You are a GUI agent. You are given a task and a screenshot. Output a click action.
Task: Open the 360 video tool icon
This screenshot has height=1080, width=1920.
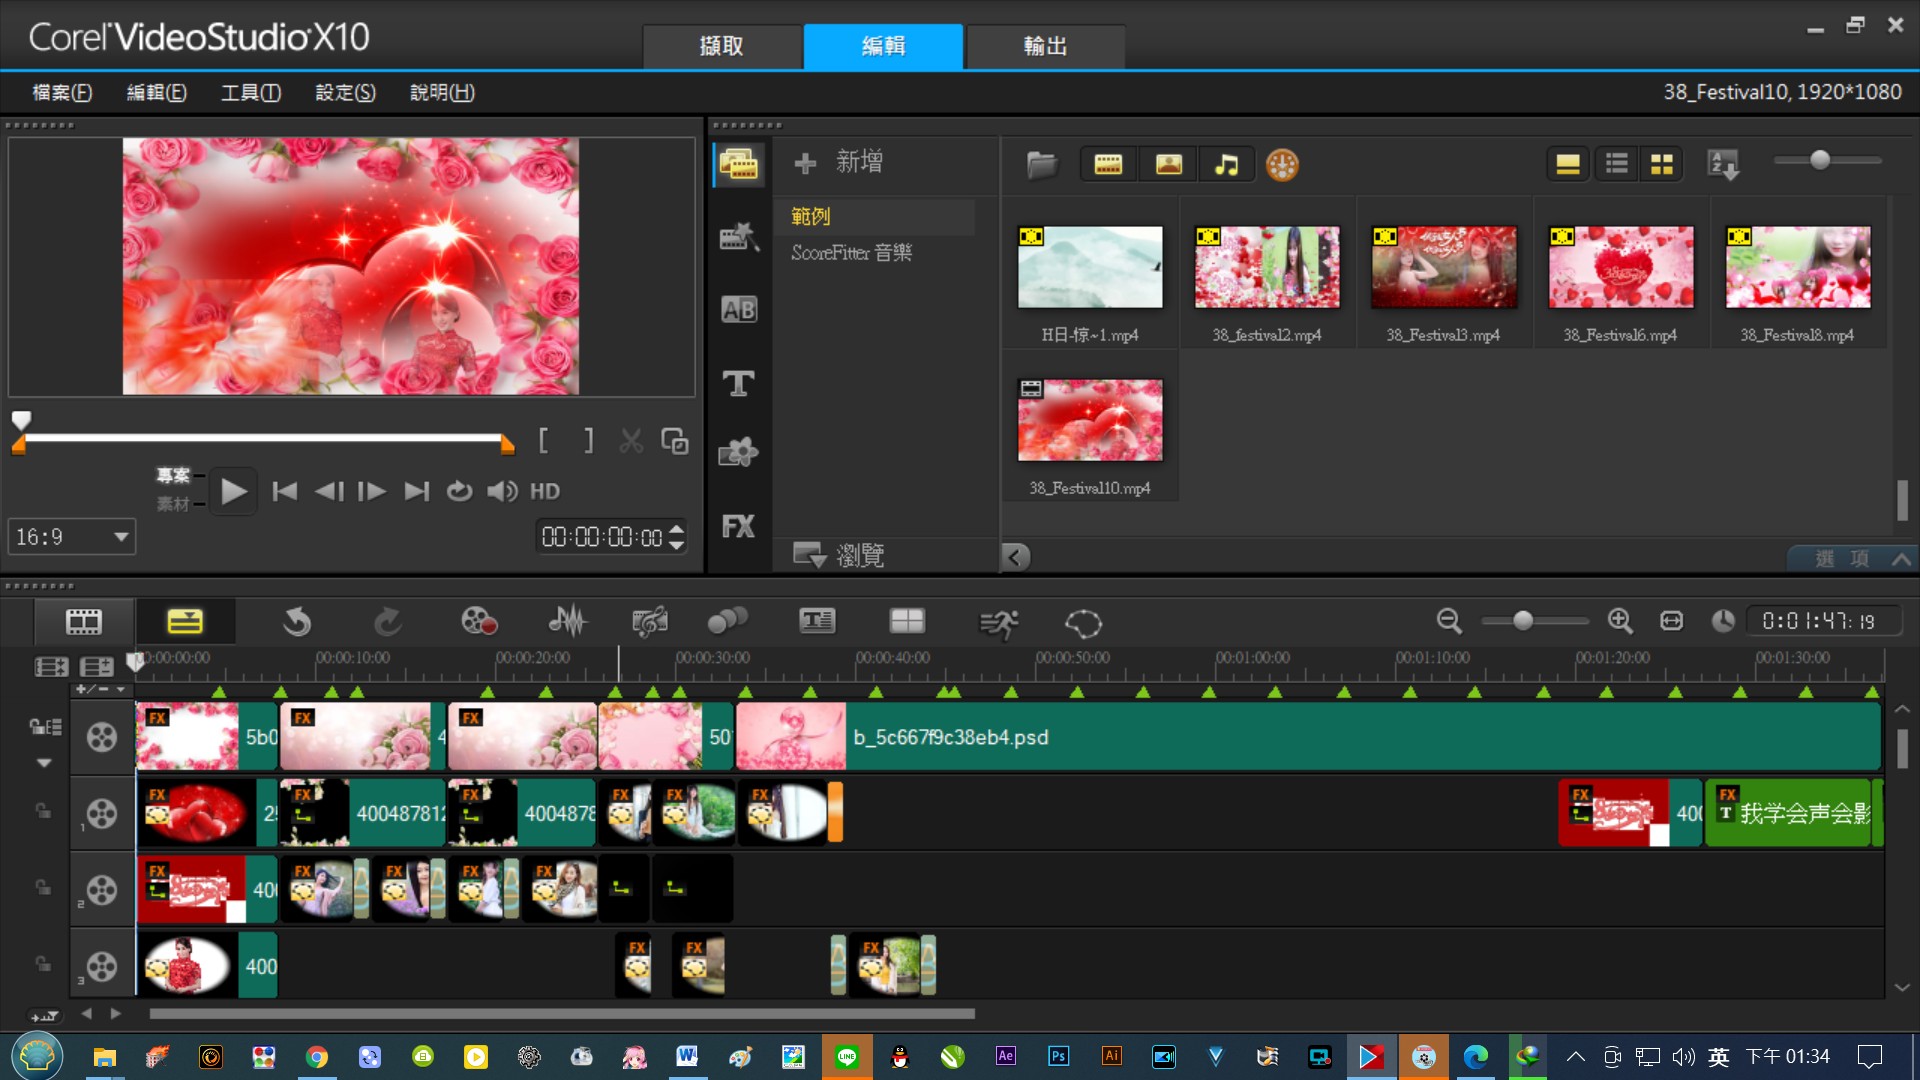coord(1083,623)
